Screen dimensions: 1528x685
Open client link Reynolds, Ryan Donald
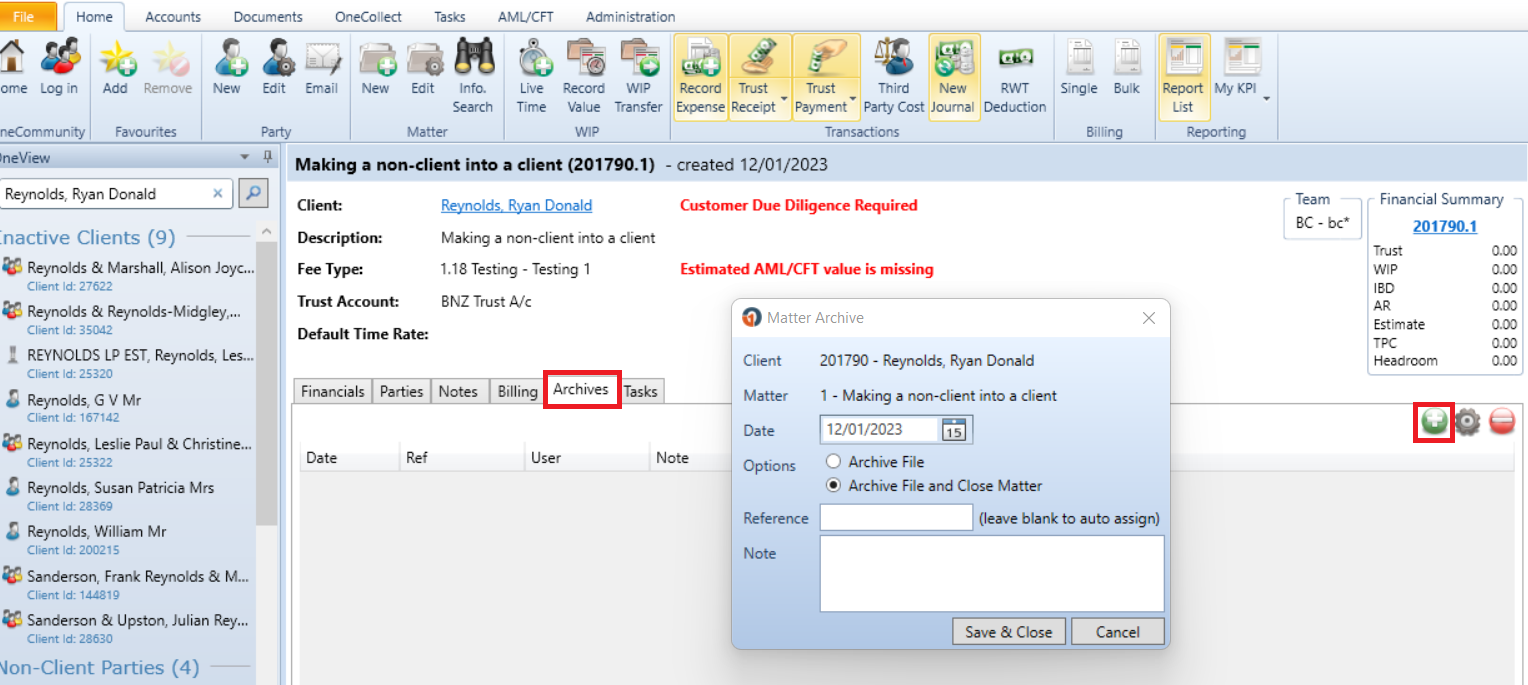(x=516, y=205)
